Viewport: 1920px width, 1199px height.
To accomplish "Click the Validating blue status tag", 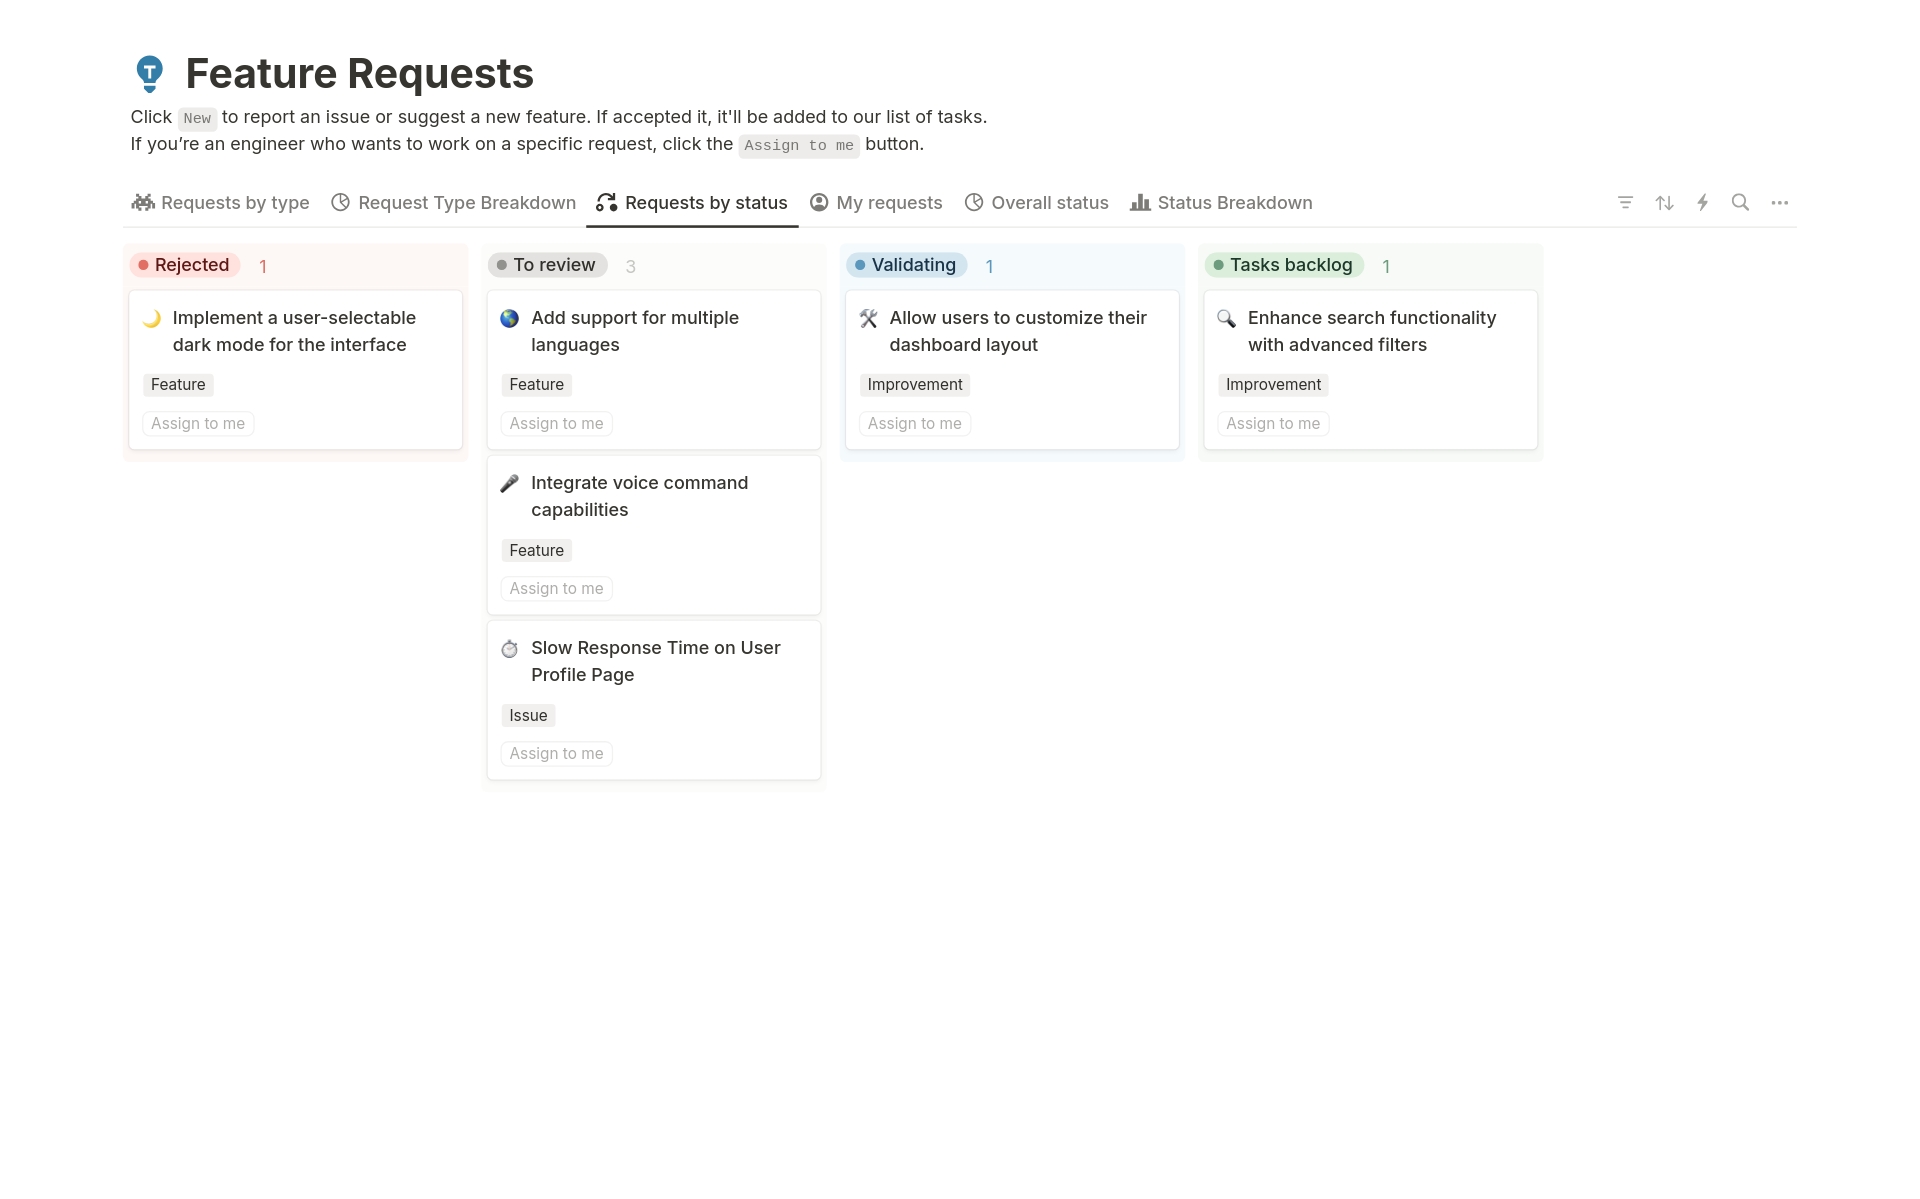I will 906,265.
